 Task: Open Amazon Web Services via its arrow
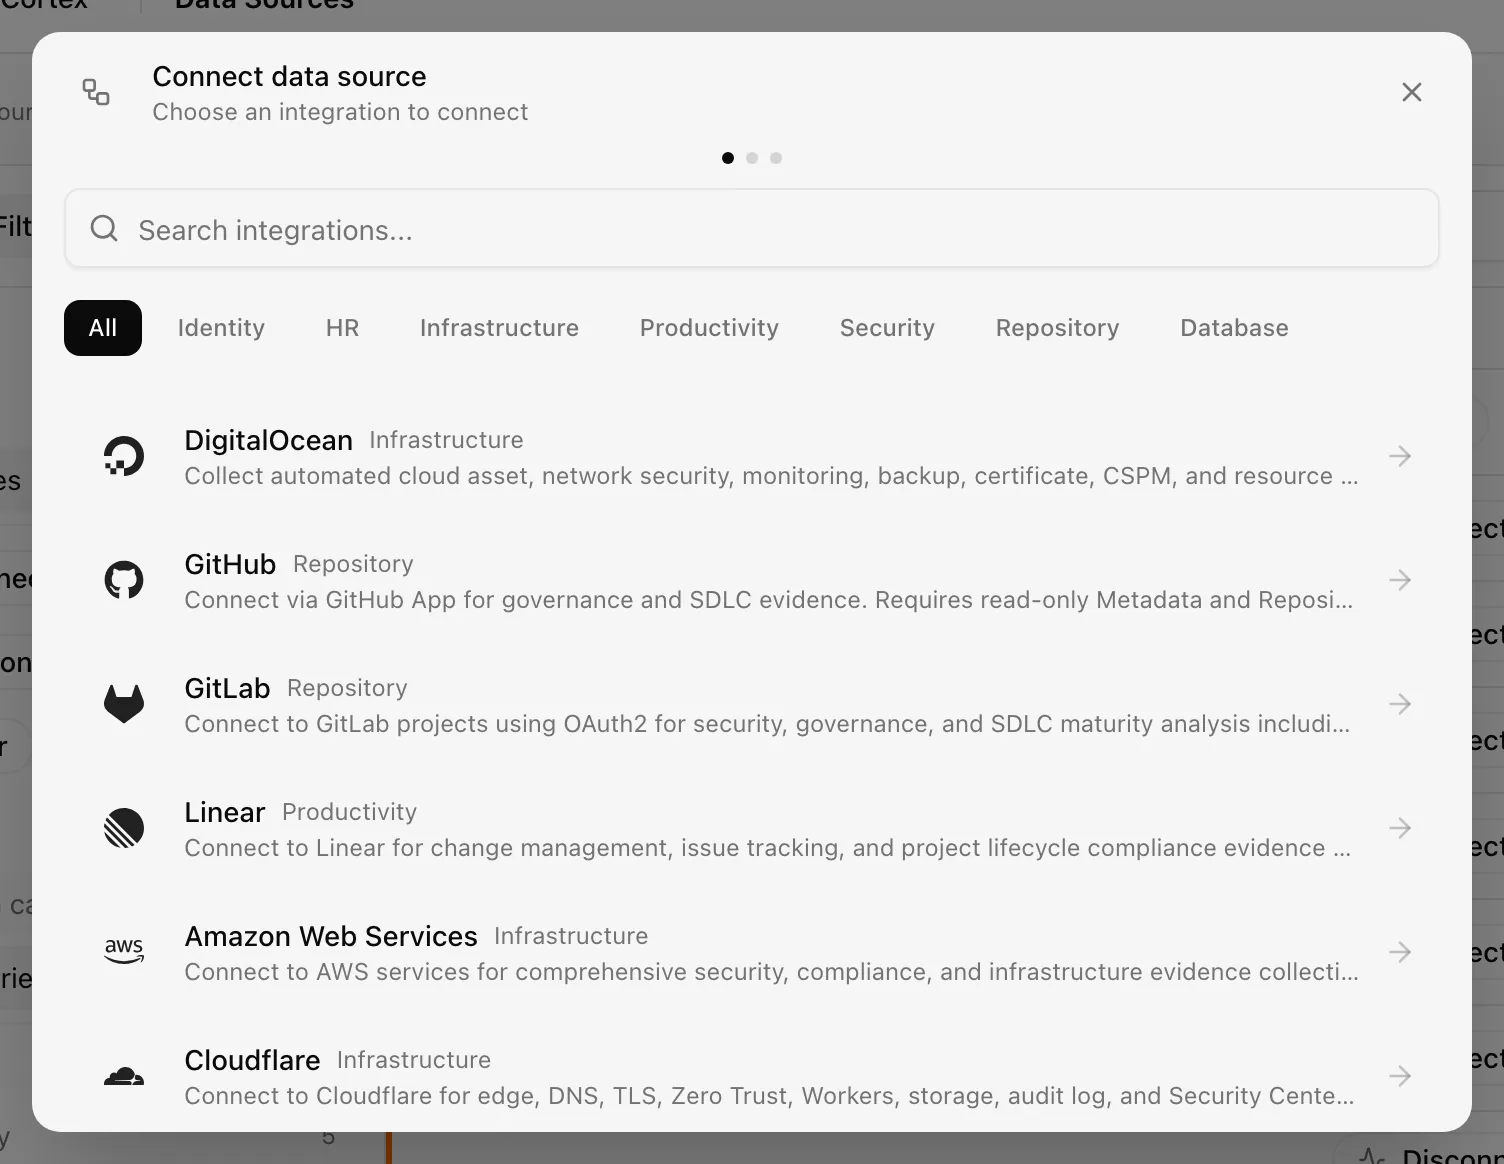pyautogui.click(x=1400, y=952)
